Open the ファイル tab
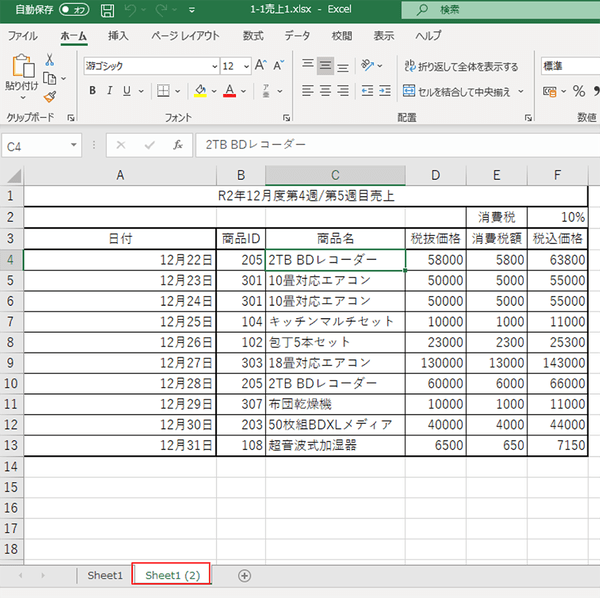Image resolution: width=600 pixels, height=598 pixels. [x=23, y=36]
